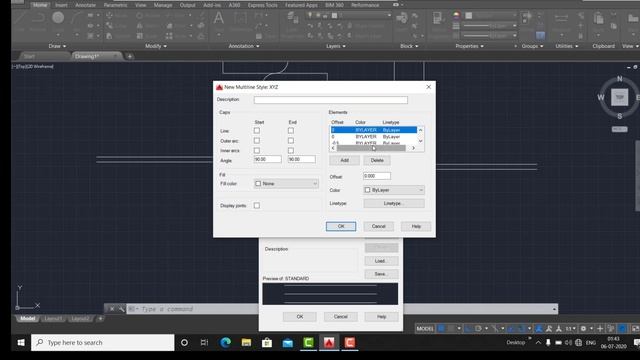
Task: Click the Measure icon in Utilities panel
Action: 561,18
